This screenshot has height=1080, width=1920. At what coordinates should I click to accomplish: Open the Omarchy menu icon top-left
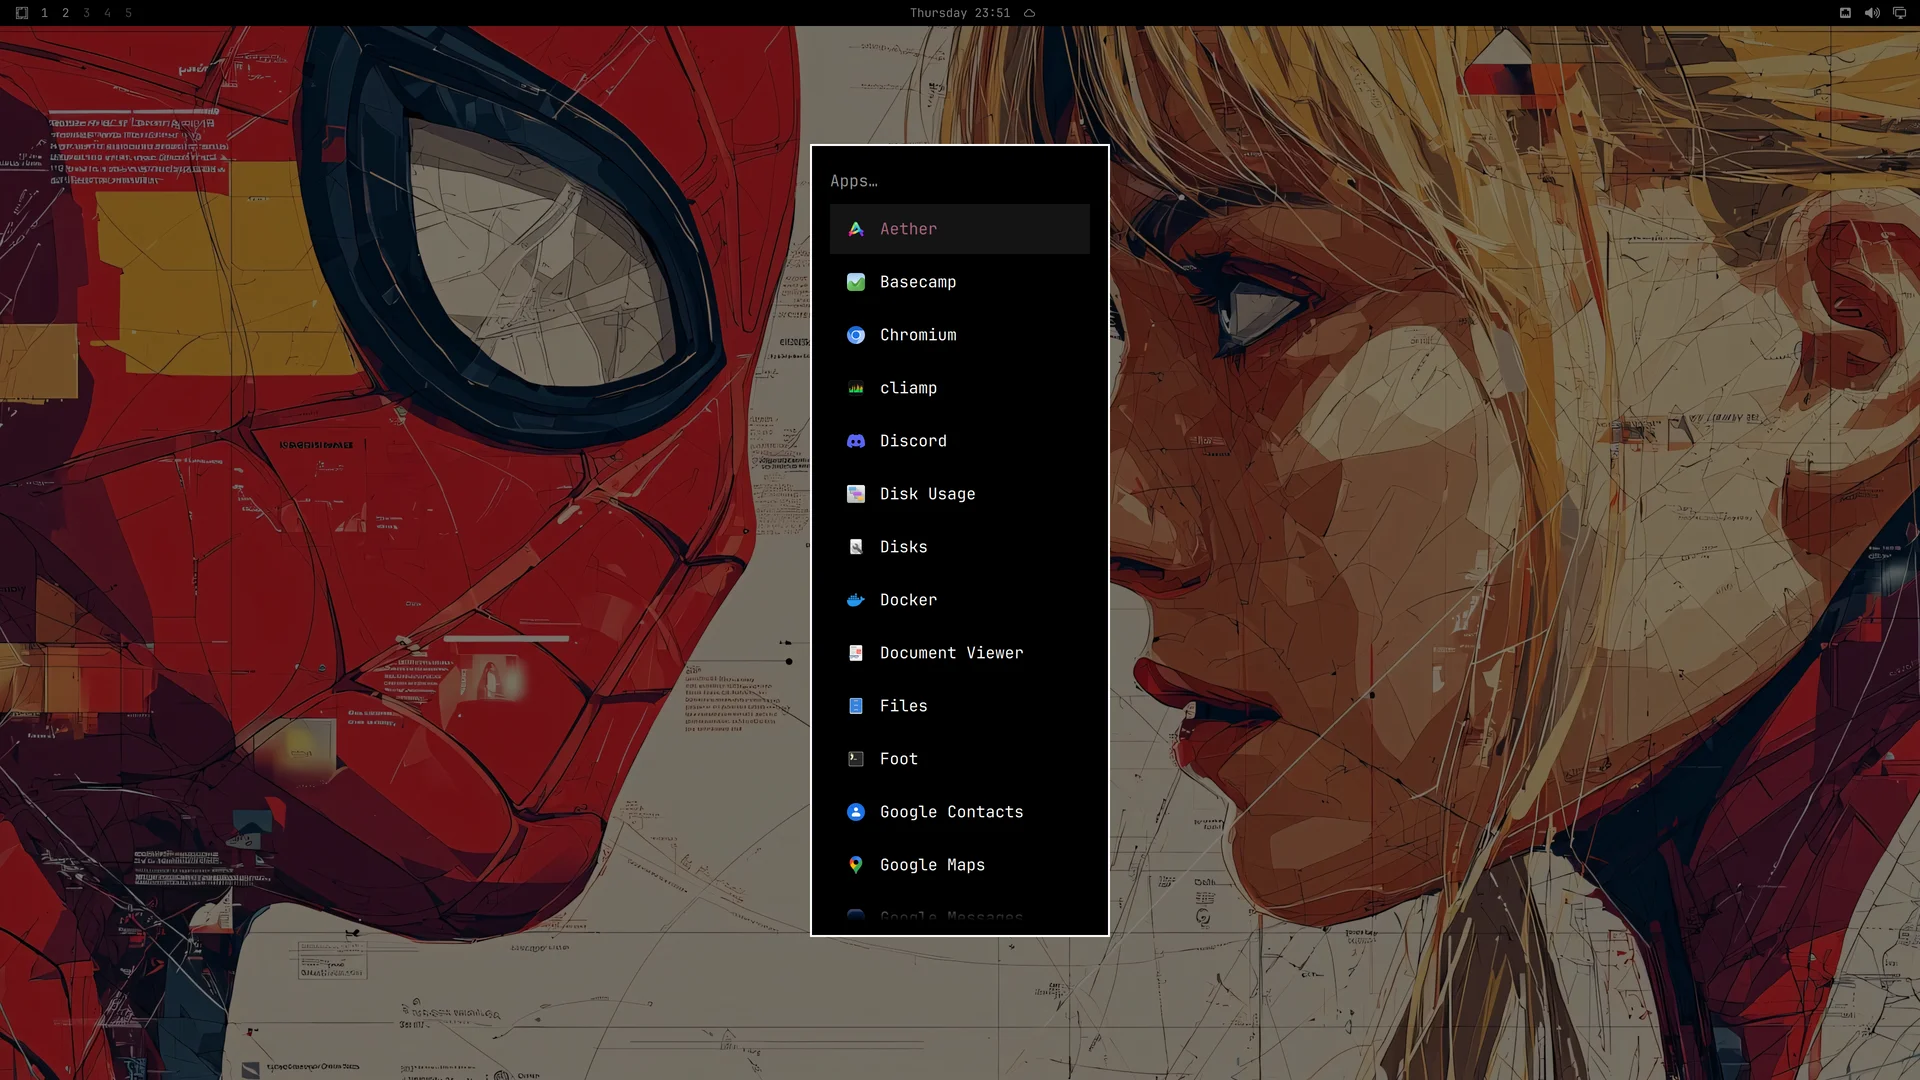pyautogui.click(x=22, y=13)
